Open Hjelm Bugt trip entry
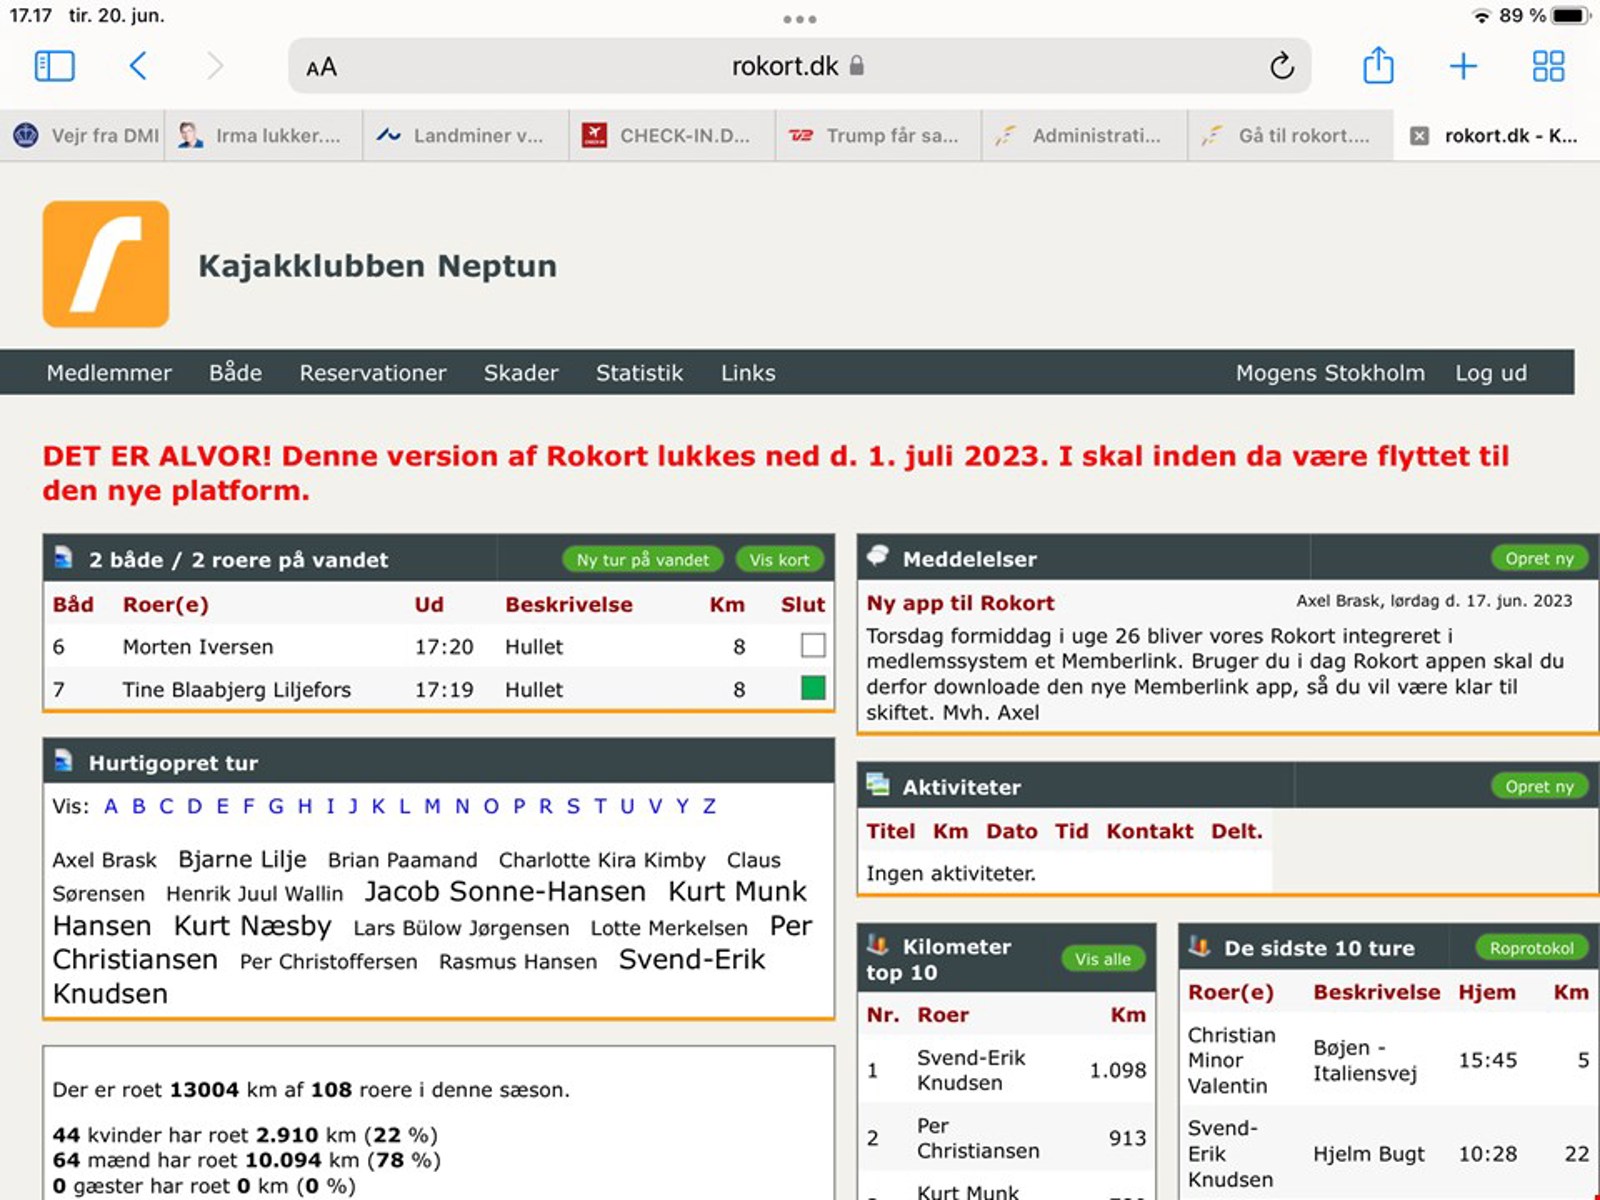 click(1368, 1154)
